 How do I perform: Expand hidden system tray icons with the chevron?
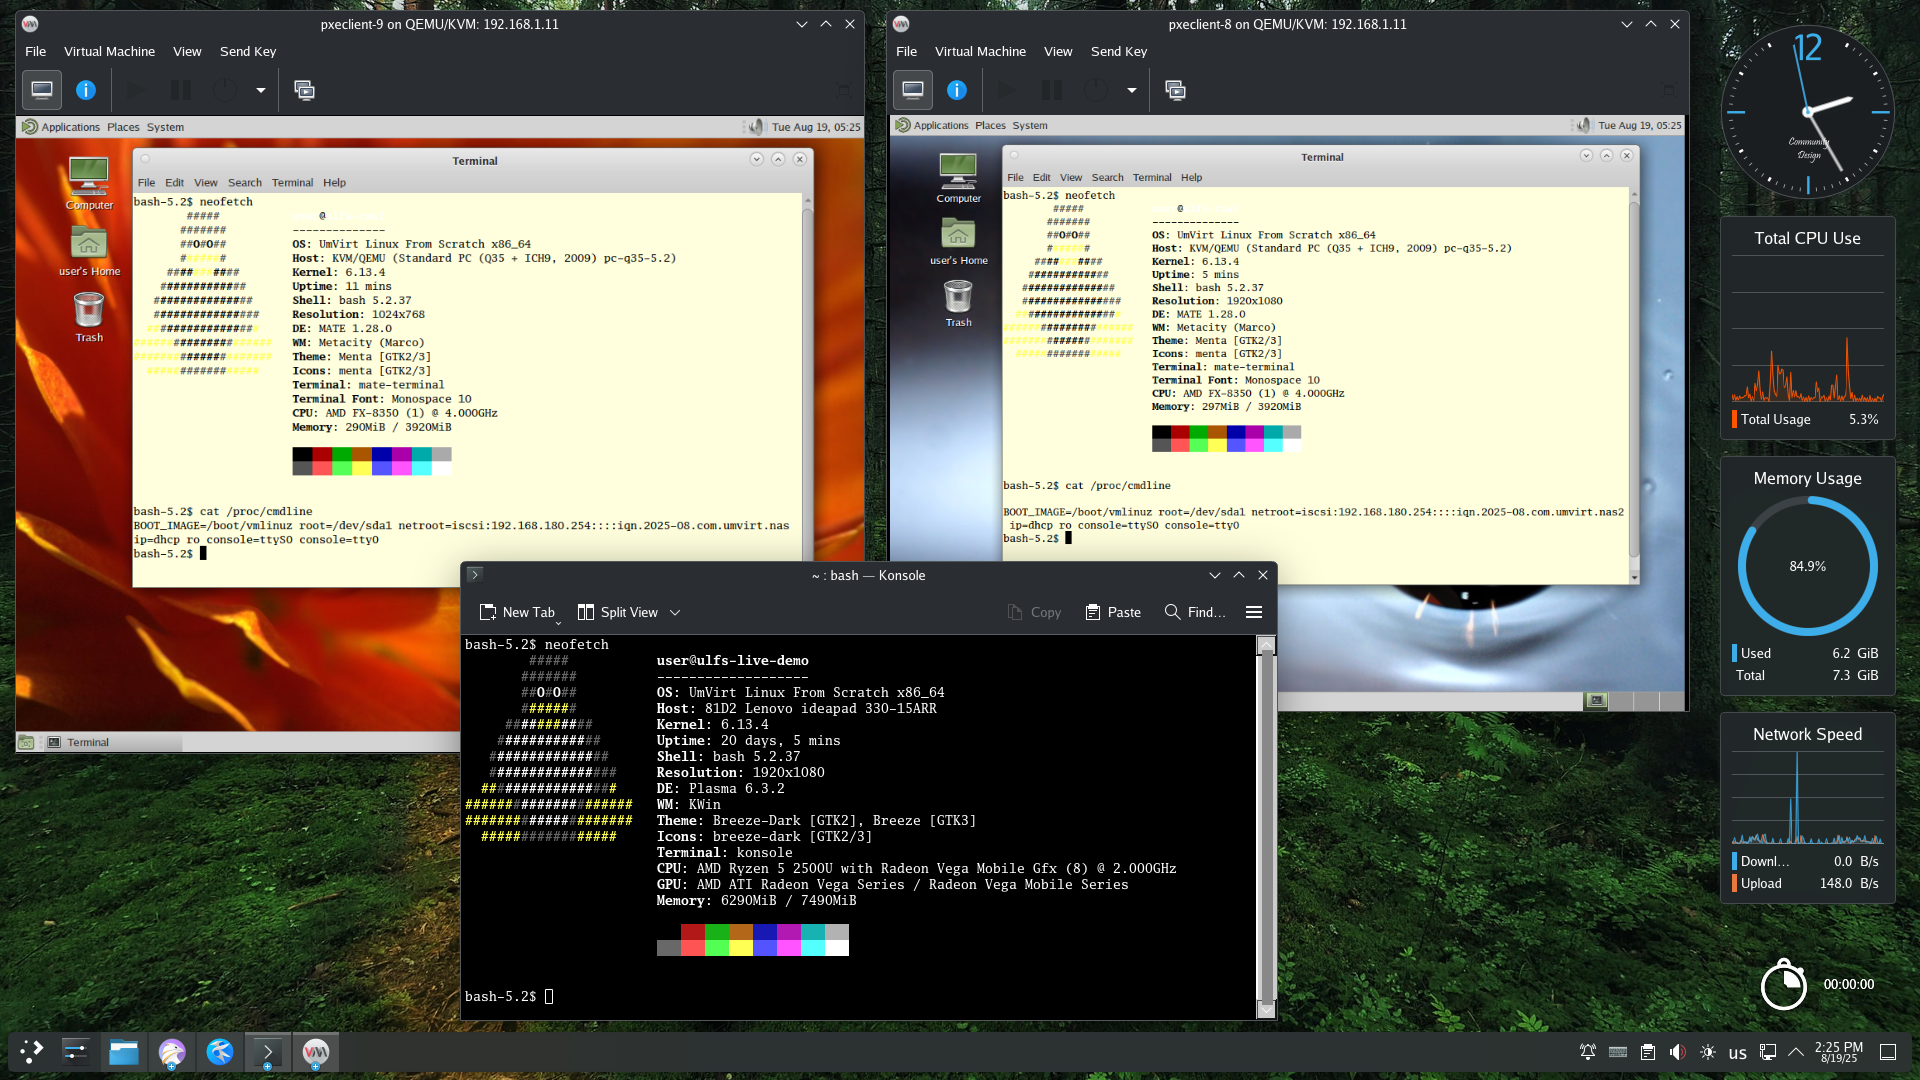tap(1797, 1052)
